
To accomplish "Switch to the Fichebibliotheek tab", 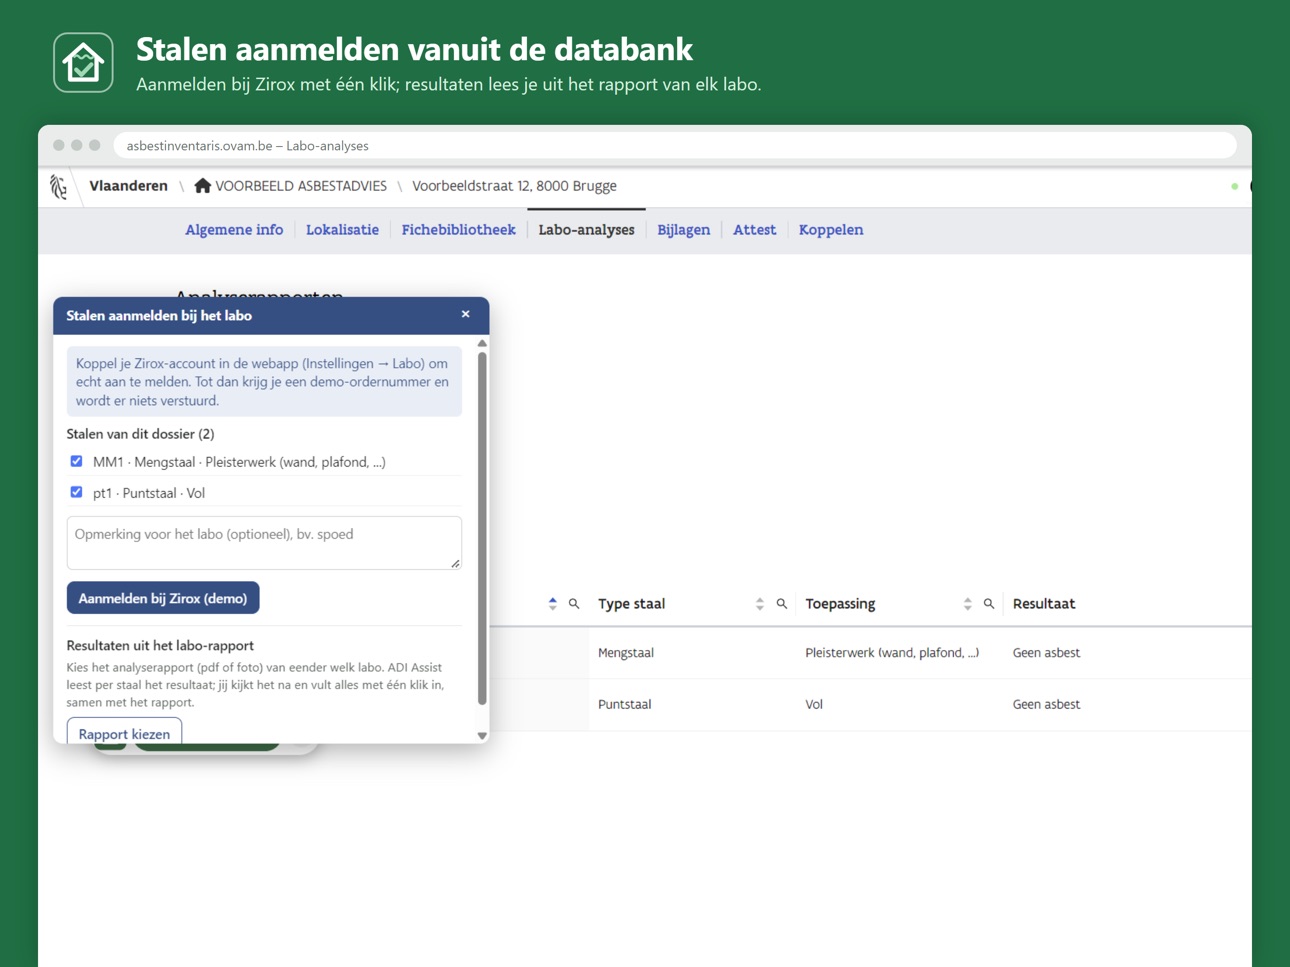I will (x=458, y=230).
